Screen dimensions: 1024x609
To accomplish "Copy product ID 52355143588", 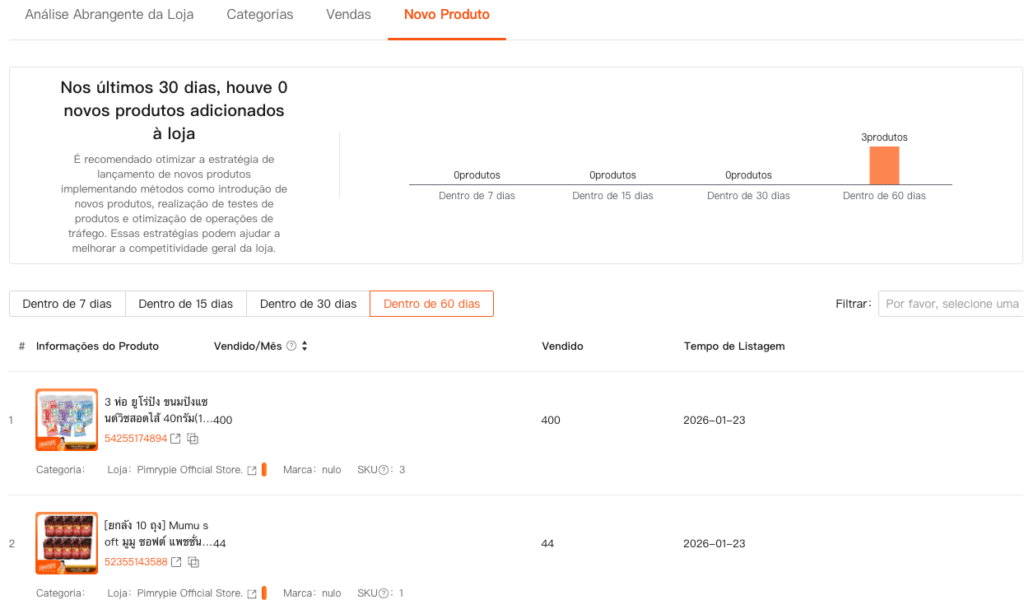I will (193, 562).
